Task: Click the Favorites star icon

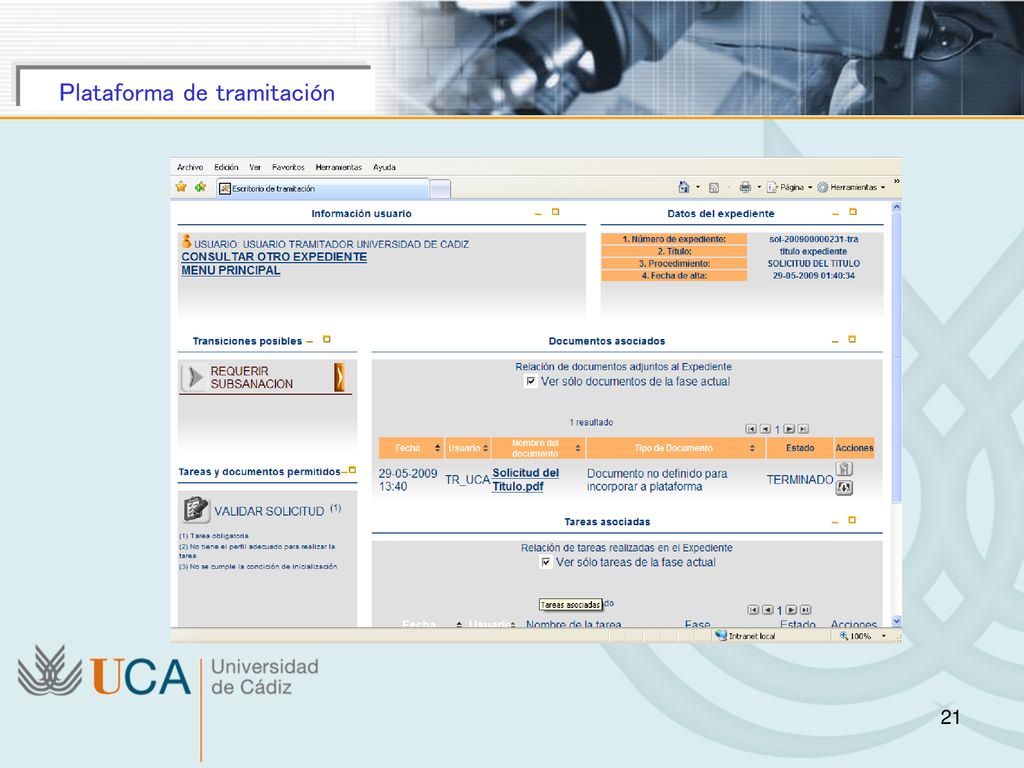Action: [x=182, y=187]
